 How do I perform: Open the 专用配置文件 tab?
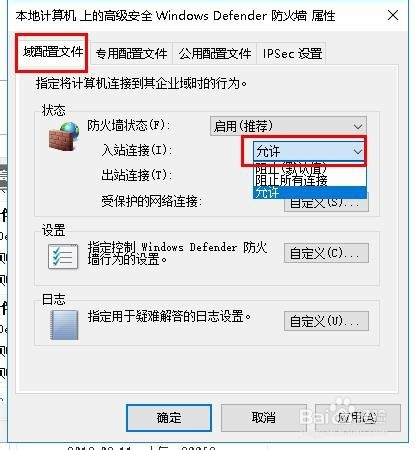coord(131,54)
